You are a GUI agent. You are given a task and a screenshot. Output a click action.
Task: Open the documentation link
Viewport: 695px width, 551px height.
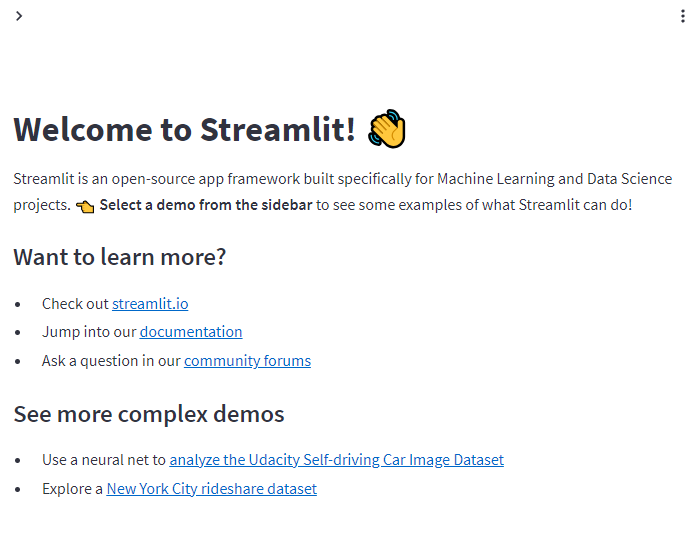pyautogui.click(x=191, y=332)
